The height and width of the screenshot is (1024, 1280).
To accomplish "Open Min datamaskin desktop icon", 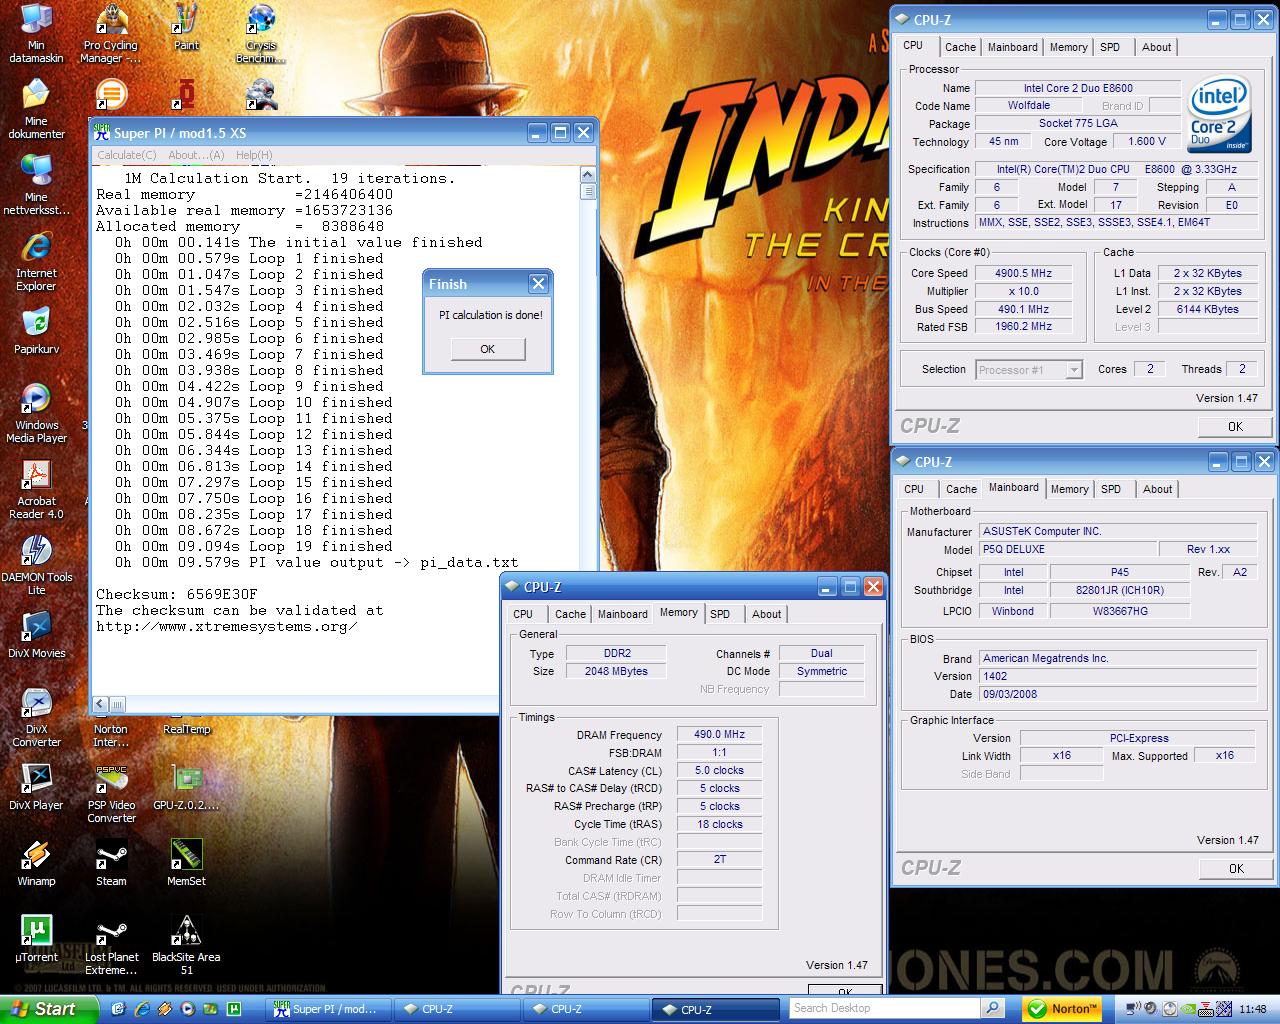I will click(x=36, y=34).
